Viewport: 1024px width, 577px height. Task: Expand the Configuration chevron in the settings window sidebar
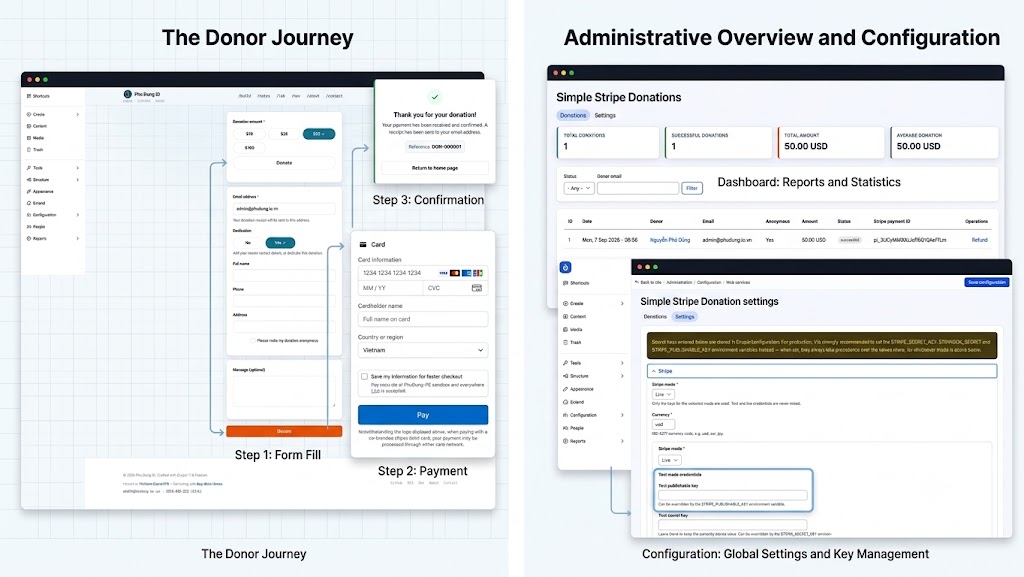click(x=622, y=415)
